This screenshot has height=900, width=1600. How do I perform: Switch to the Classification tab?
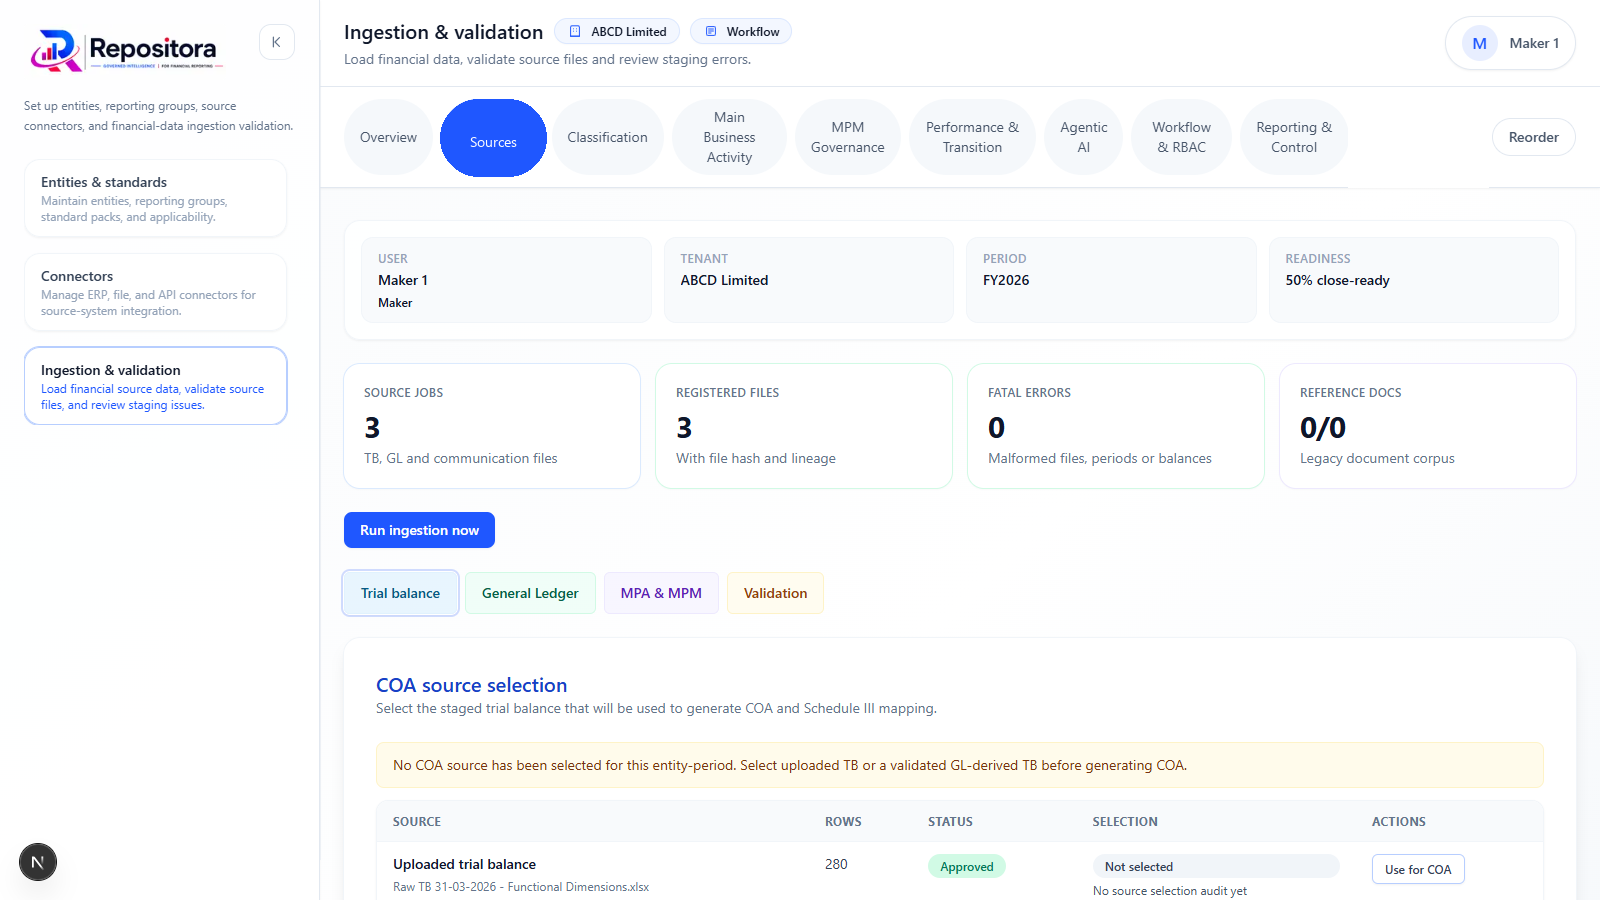pyautogui.click(x=607, y=137)
